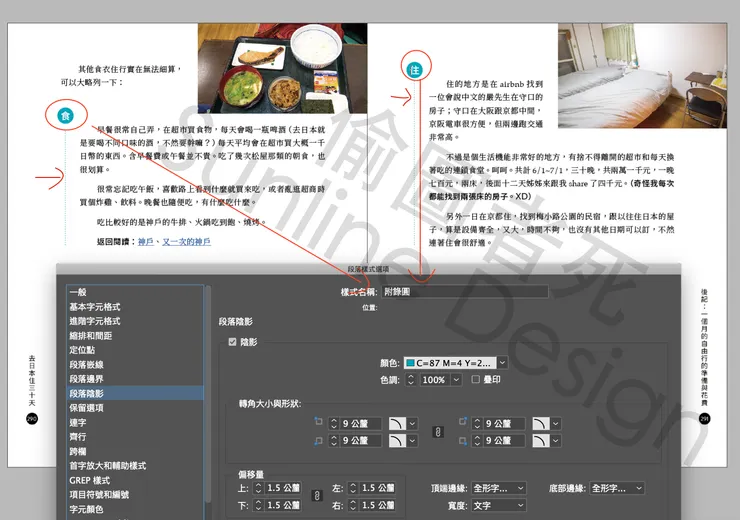Click the 神戶 hyperlink in the document

tap(146, 242)
